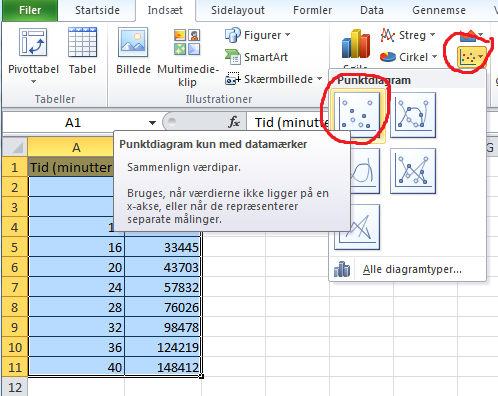Select the Indsæt tab

point(165,10)
